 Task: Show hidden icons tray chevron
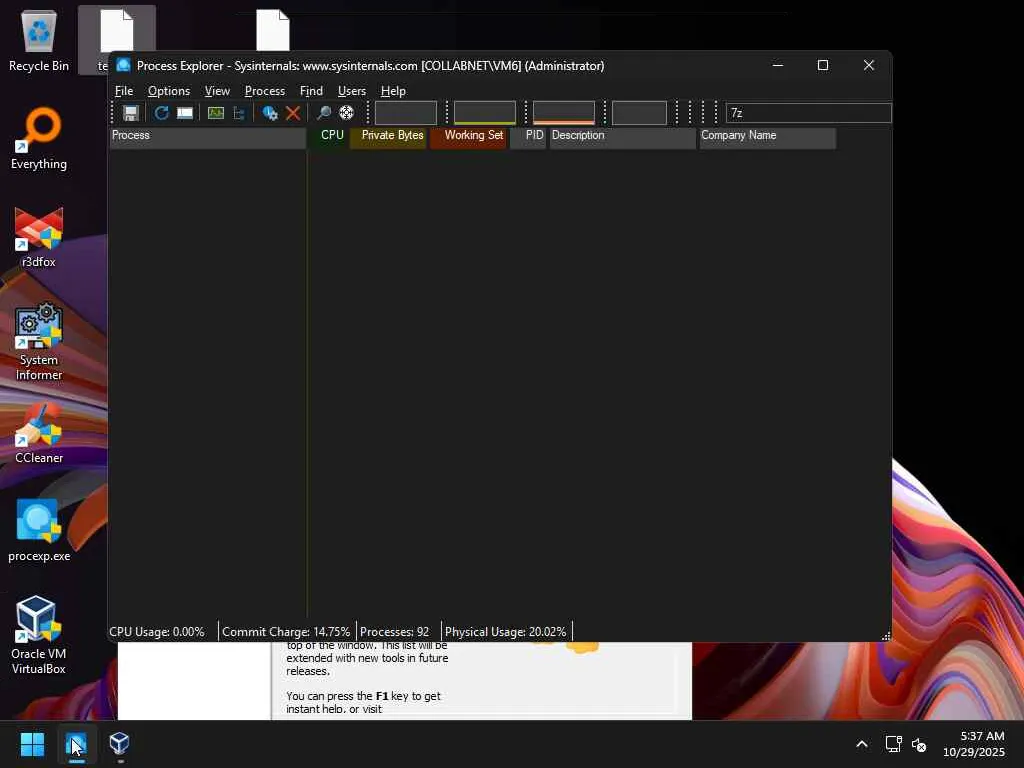862,744
